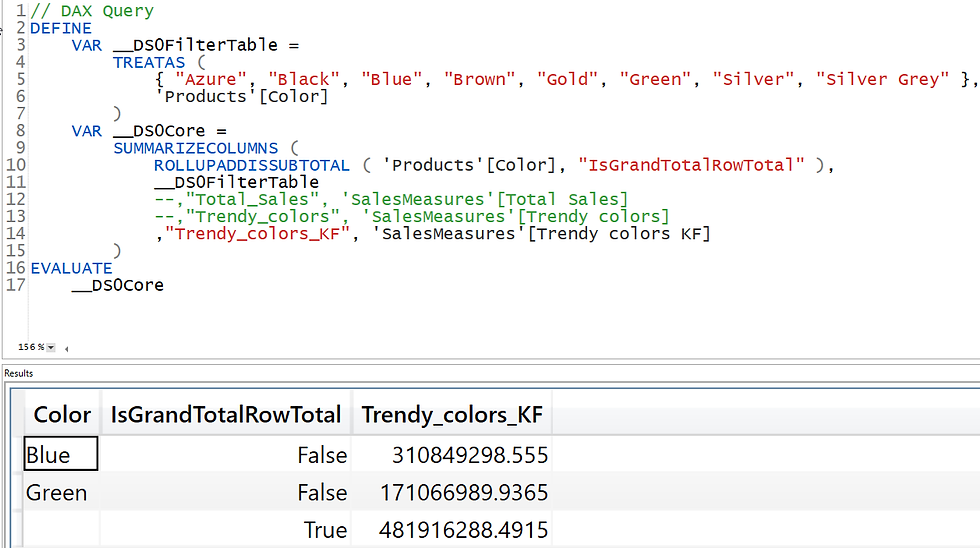Click __DS0FilterTable on line 11
This screenshot has height=548, width=980.
236,182
